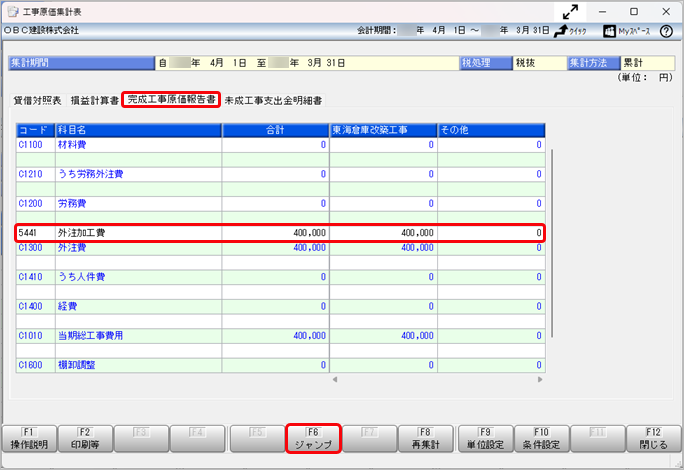Click the fullscreen expand arrows icon
The image size is (684, 470).
[x=570, y=12]
